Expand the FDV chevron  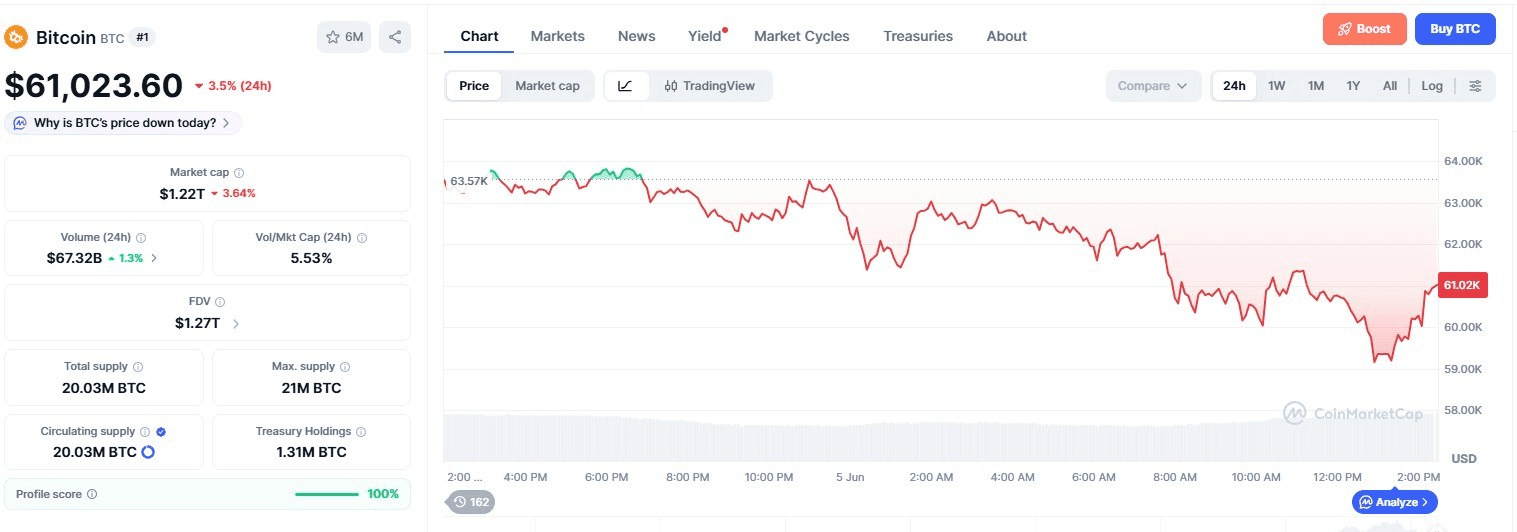coord(235,323)
